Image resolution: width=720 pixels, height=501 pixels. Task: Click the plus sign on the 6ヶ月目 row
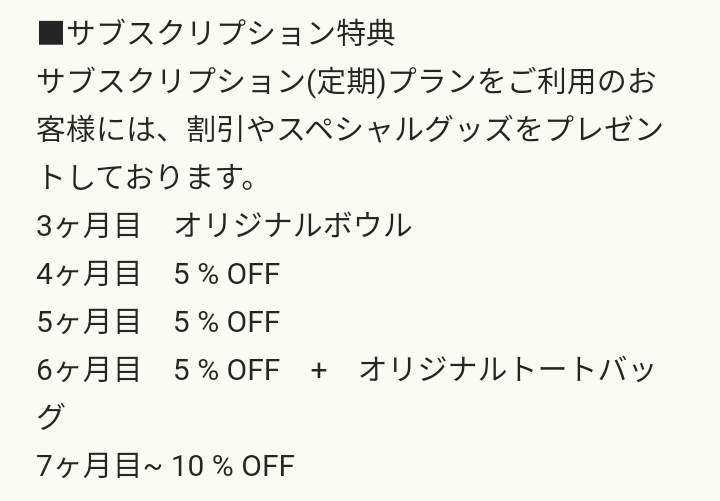point(318,371)
